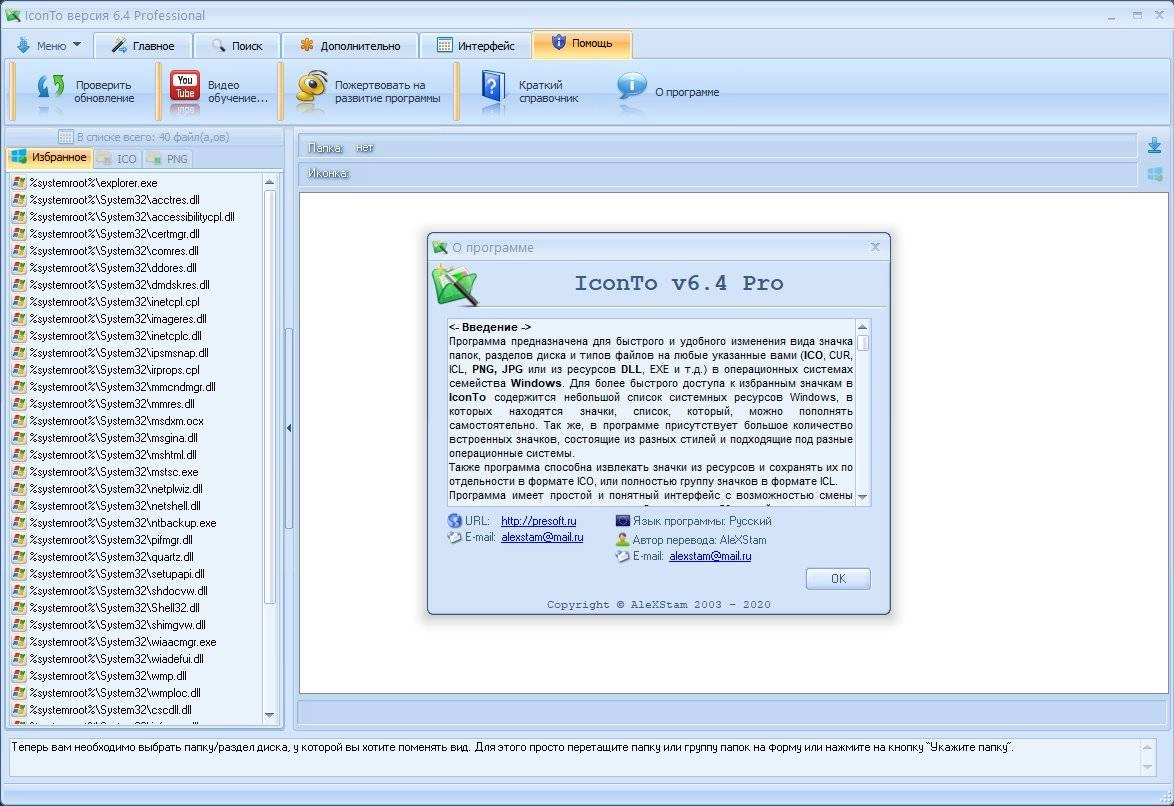Screen dimensions: 1174x806
Task: Click the file list scroll up arrow
Action: click(270, 182)
